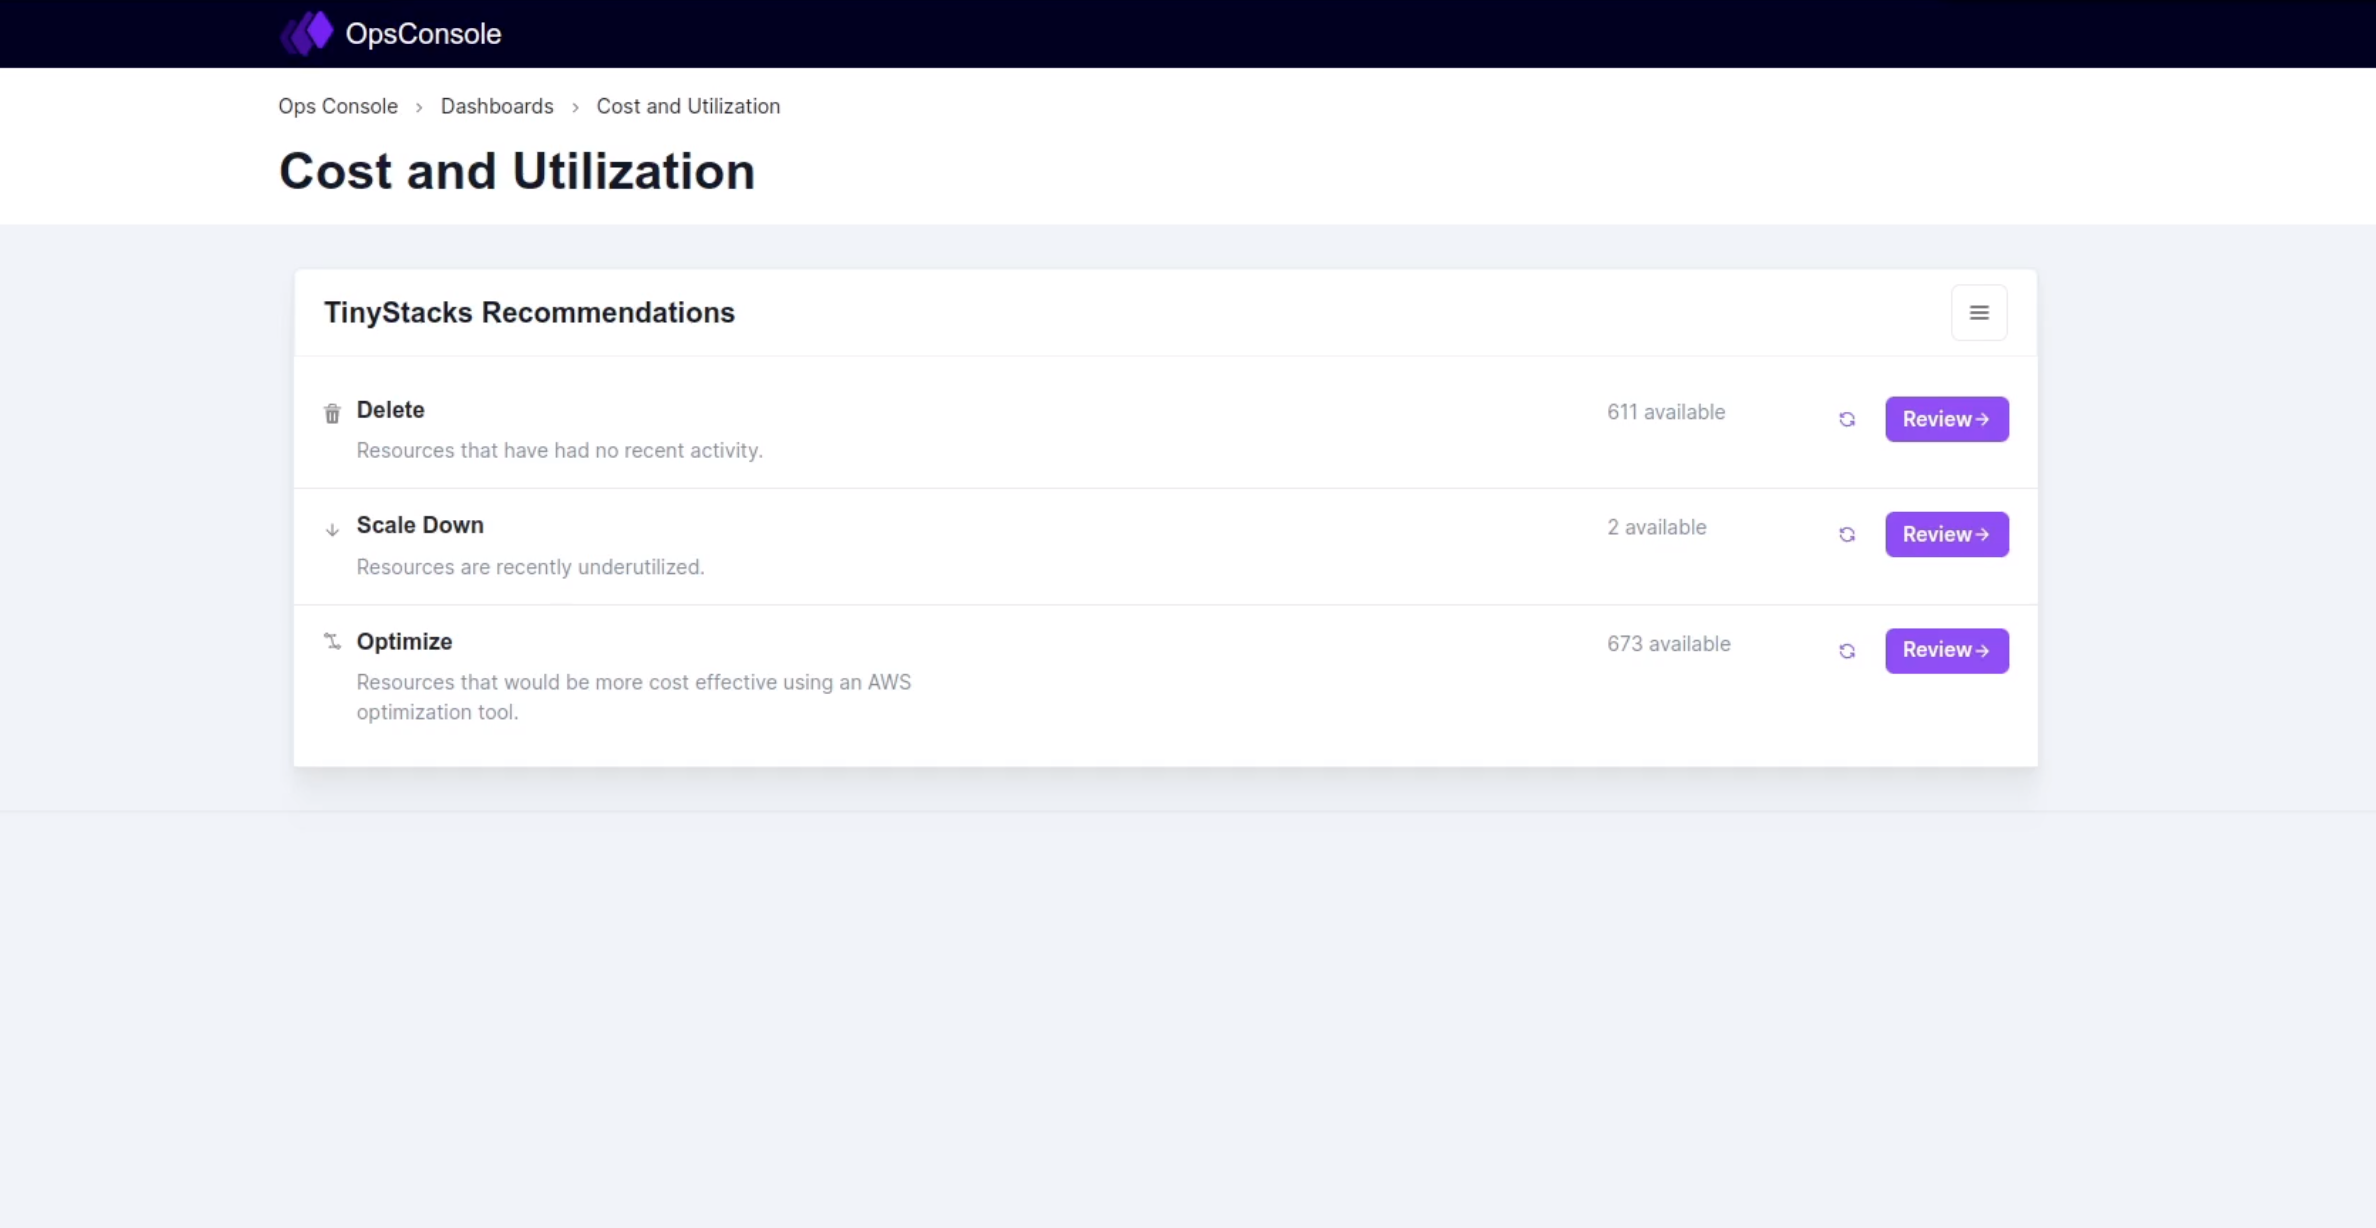Screen dimensions: 2376x1228
Task: Click the Cost and Utilization page title
Action: (x=517, y=171)
